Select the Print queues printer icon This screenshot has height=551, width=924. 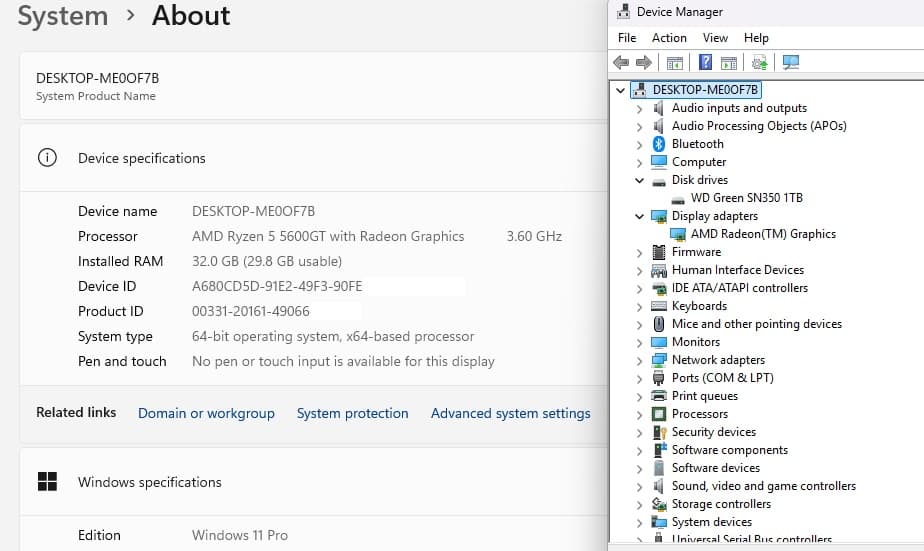coord(659,395)
